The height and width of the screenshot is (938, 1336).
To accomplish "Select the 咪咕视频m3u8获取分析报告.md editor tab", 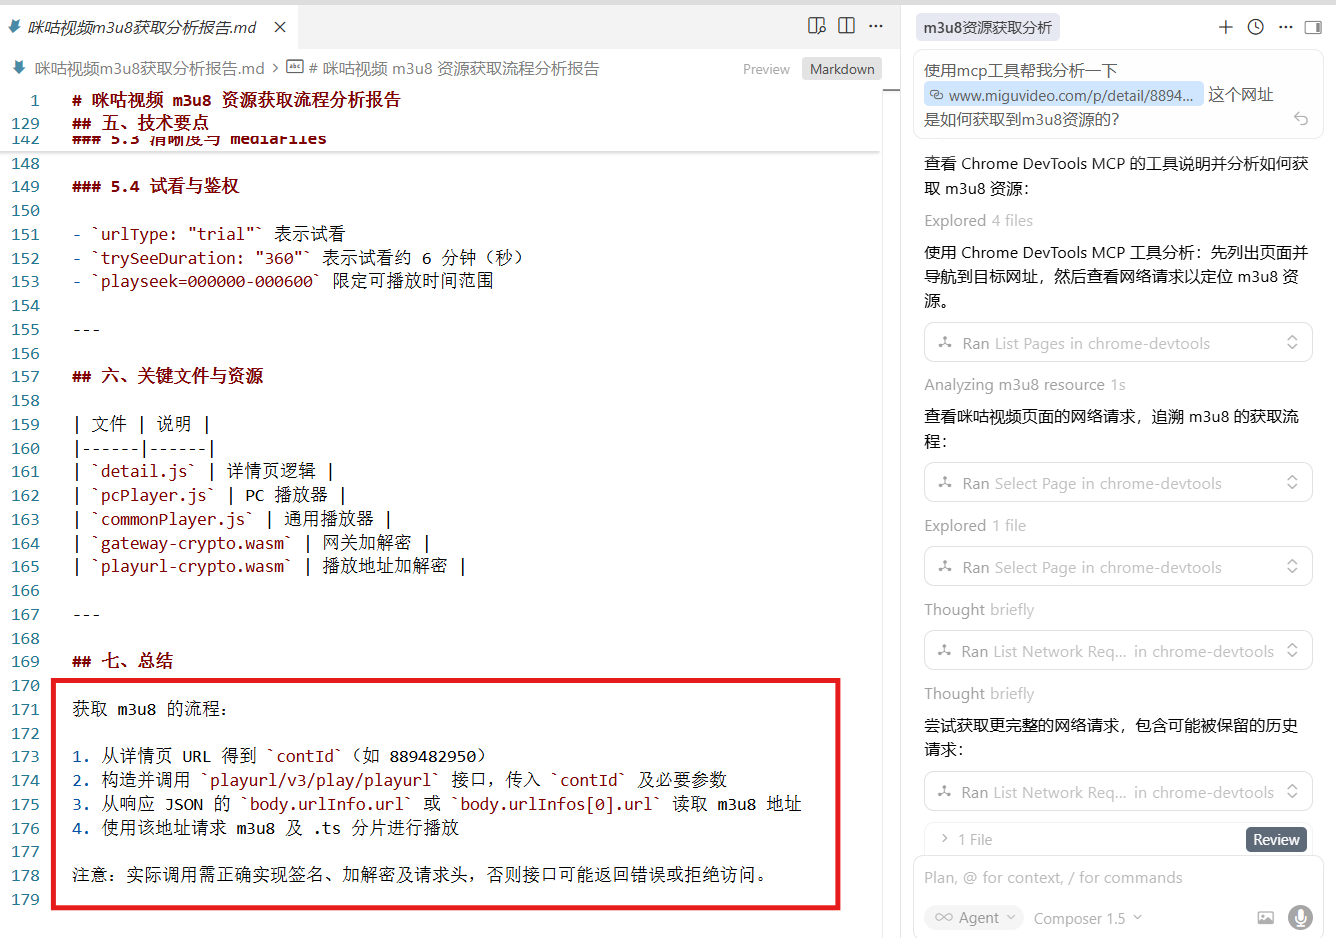I will 148,27.
